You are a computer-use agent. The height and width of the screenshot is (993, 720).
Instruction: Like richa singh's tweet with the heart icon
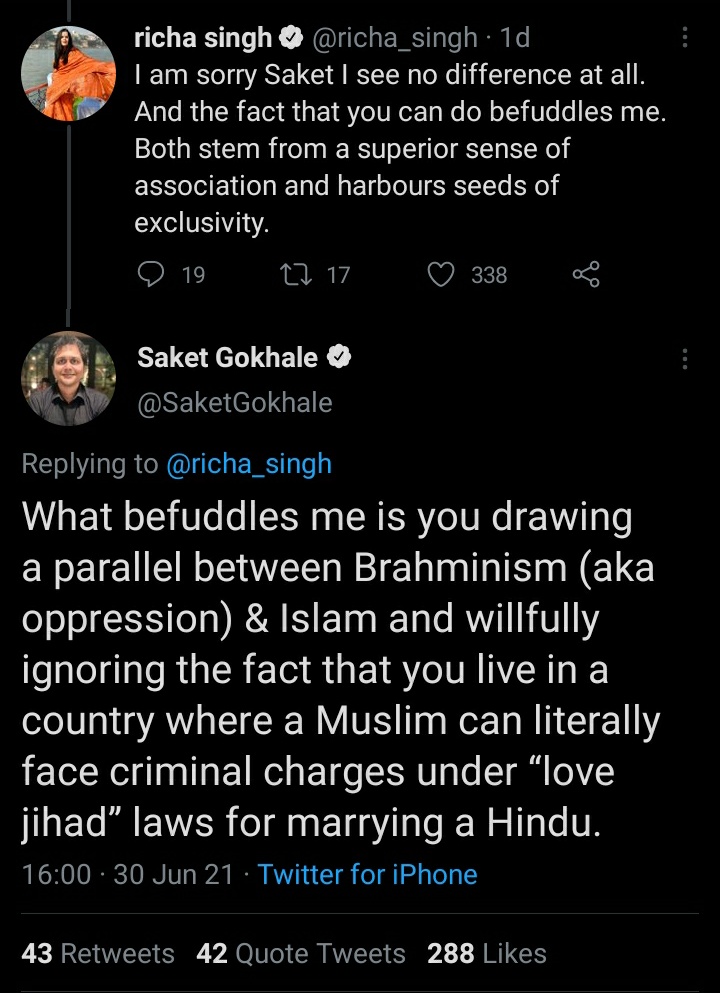[x=441, y=274]
